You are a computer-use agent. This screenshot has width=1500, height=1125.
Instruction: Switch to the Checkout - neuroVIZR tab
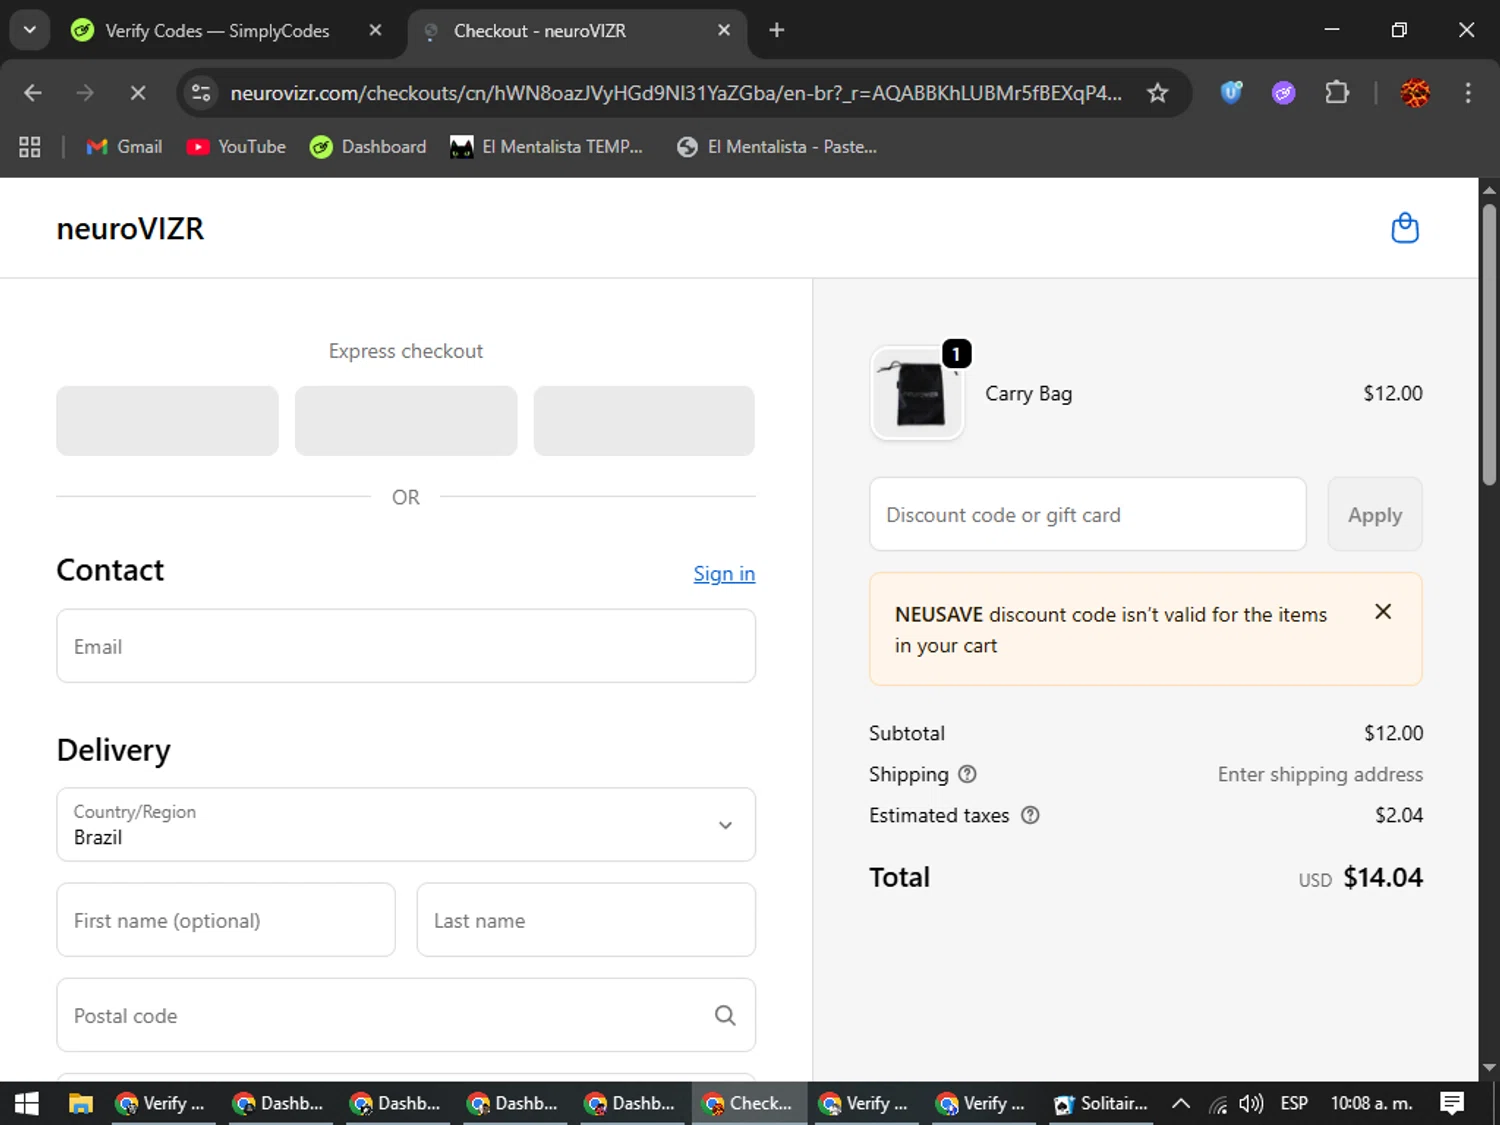click(575, 30)
